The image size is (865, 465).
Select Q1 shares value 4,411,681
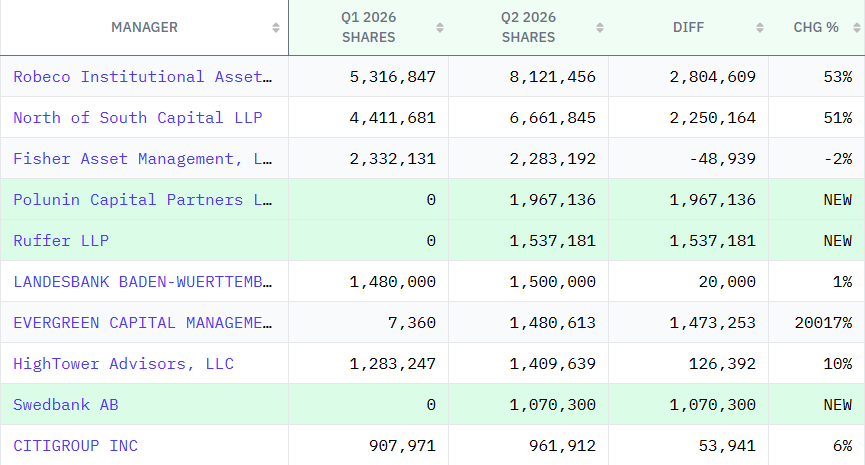(393, 117)
